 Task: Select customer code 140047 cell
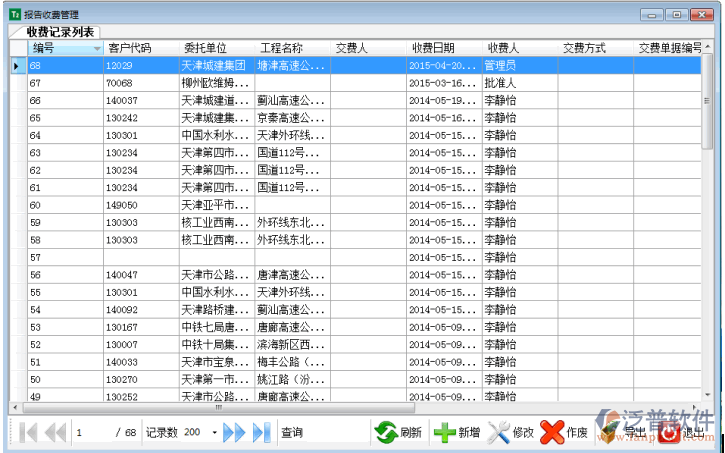point(141,275)
